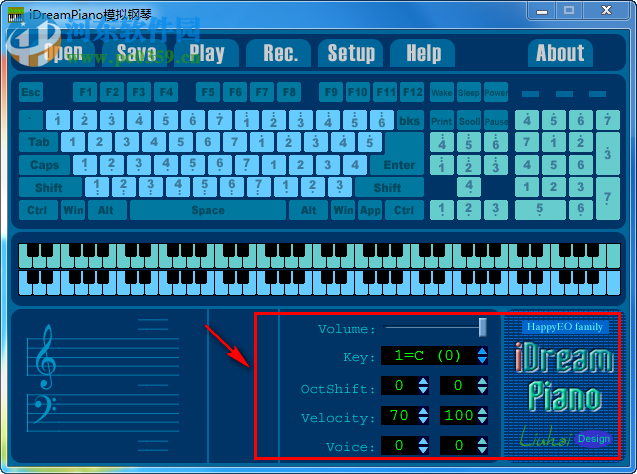Decrease the second Voice value

pos(482,450)
